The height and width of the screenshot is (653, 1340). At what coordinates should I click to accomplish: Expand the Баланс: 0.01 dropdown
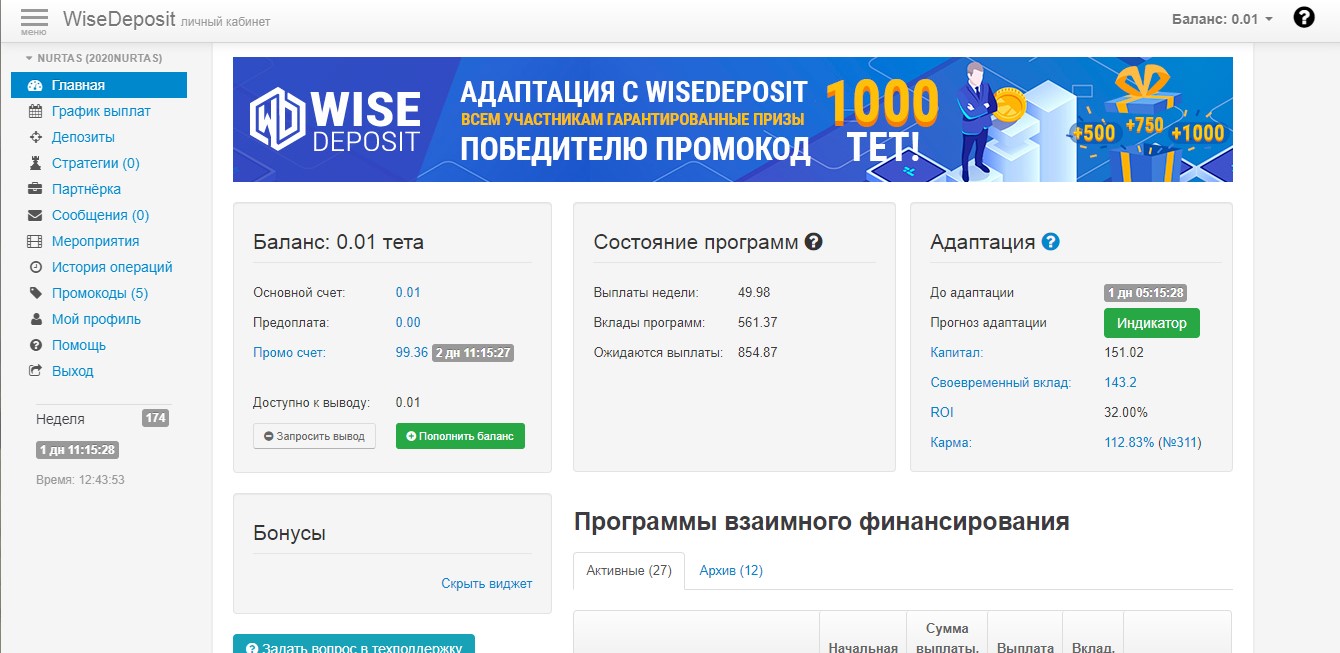[x=1222, y=19]
